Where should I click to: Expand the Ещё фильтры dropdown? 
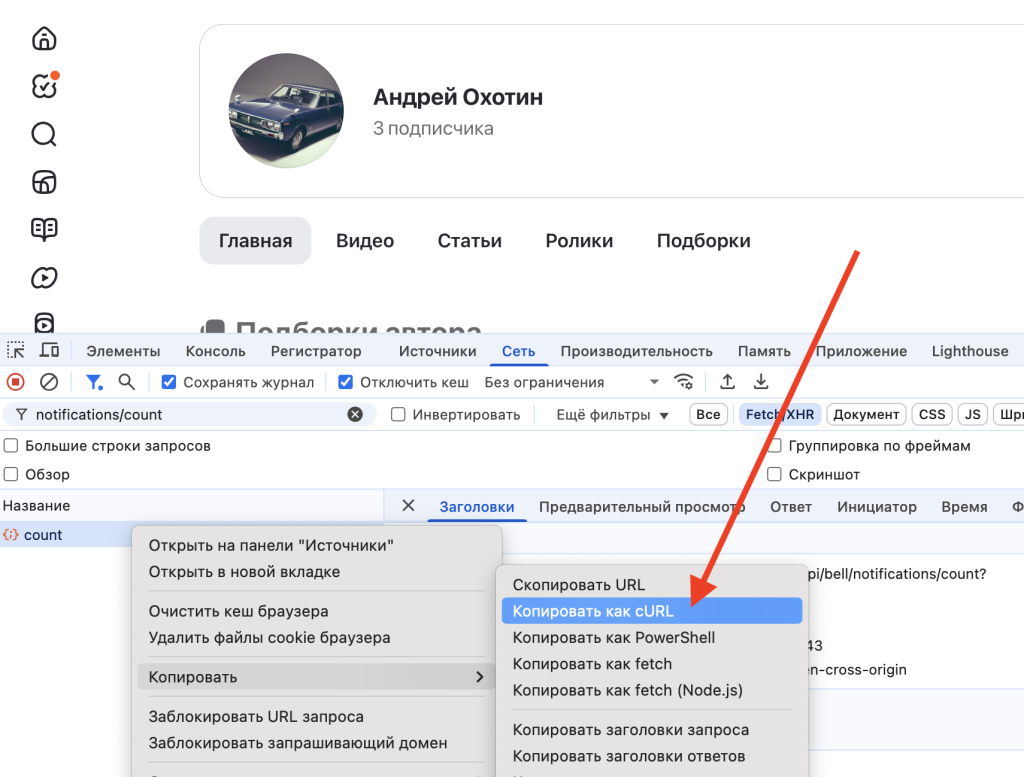[x=612, y=414]
